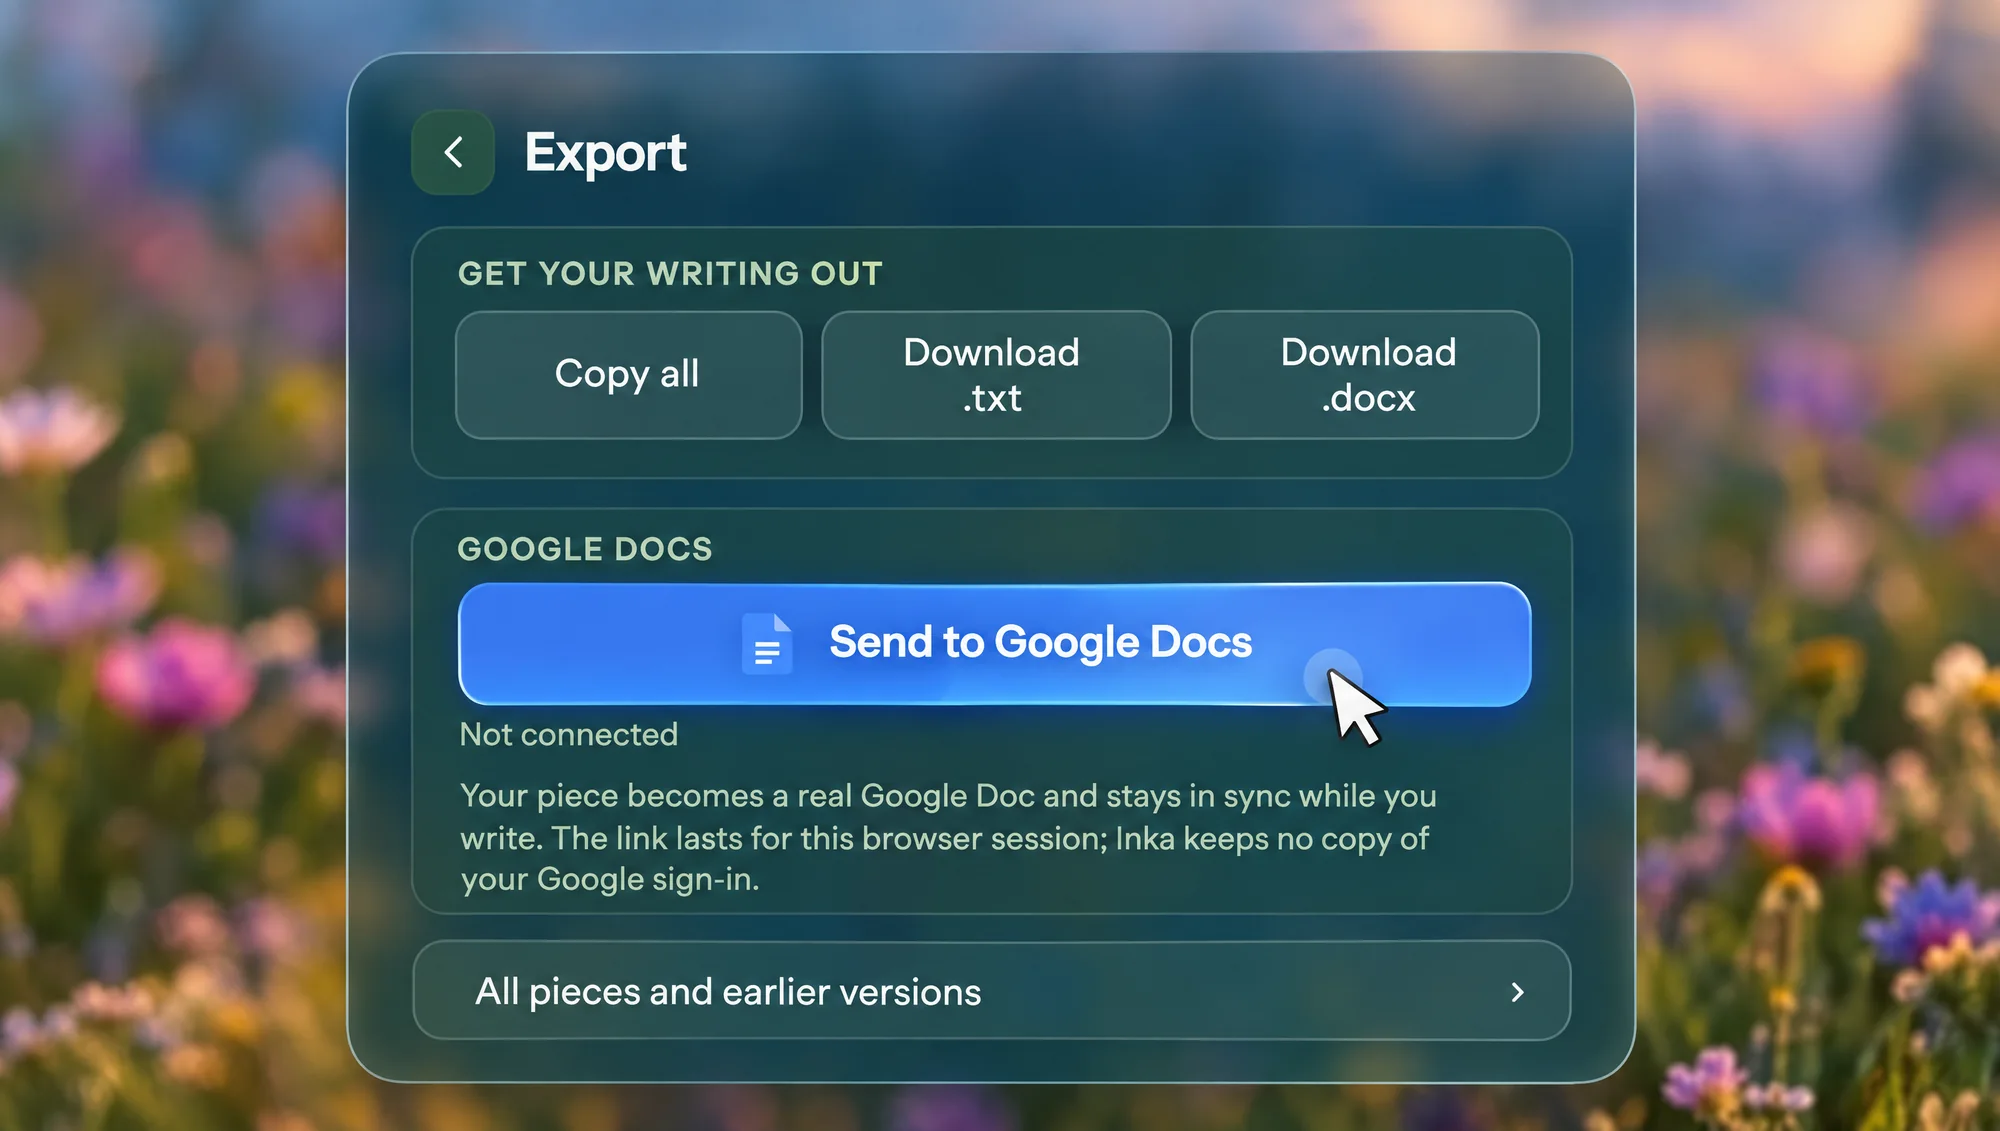2000x1131 pixels.
Task: Open All pieces and earlier versions
Action: 992,991
